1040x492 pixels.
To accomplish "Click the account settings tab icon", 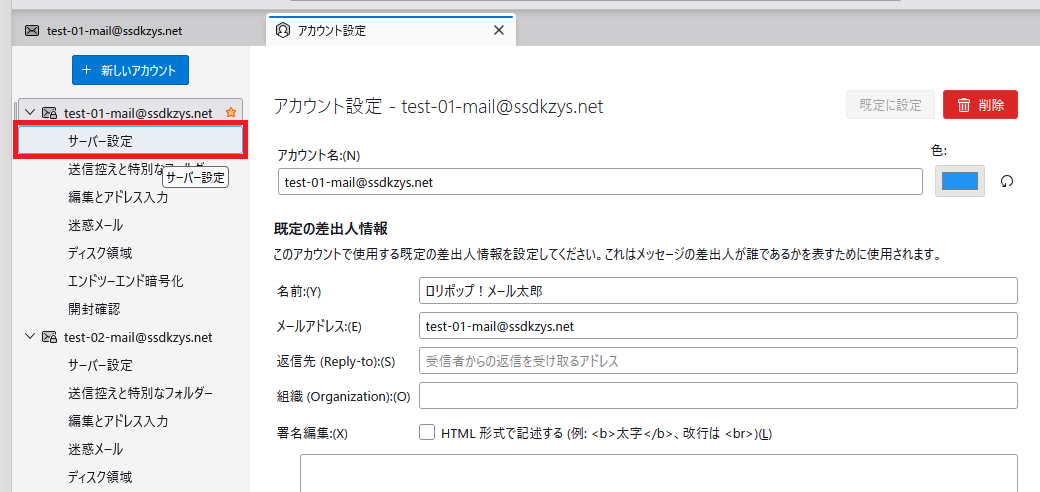I will pyautogui.click(x=283, y=31).
